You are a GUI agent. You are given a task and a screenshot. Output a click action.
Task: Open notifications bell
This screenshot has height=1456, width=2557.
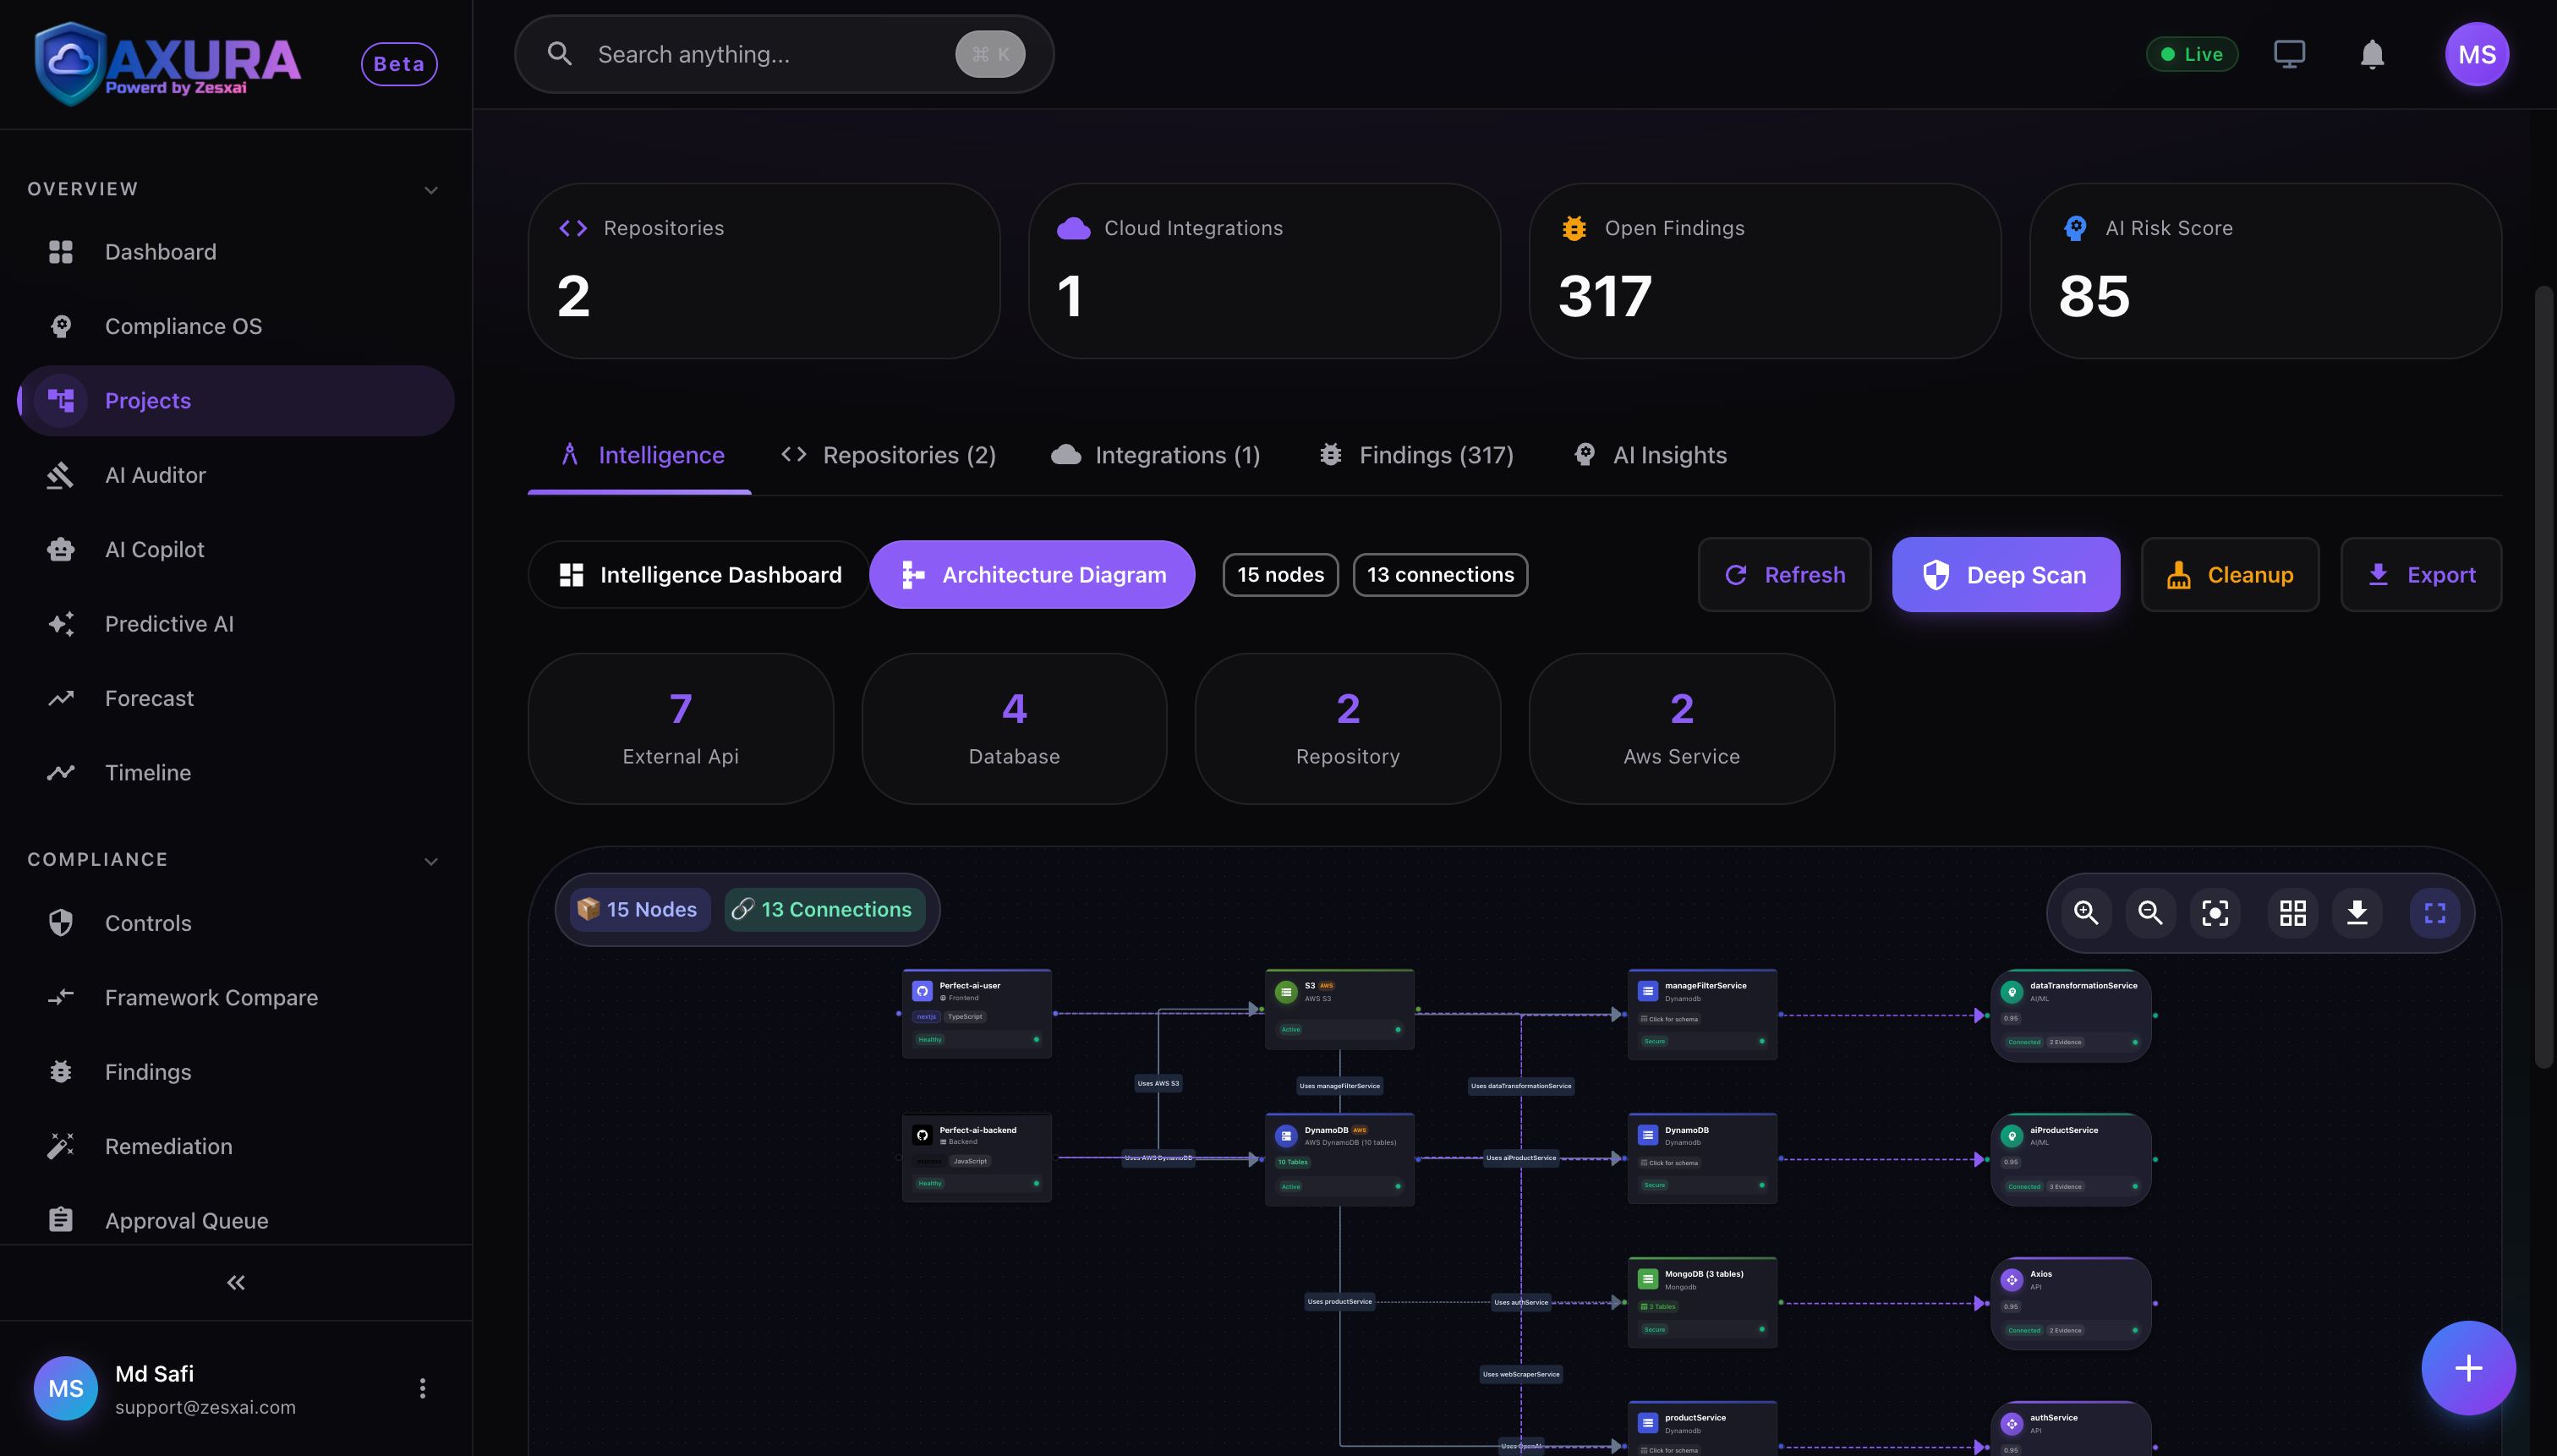pos(2371,54)
